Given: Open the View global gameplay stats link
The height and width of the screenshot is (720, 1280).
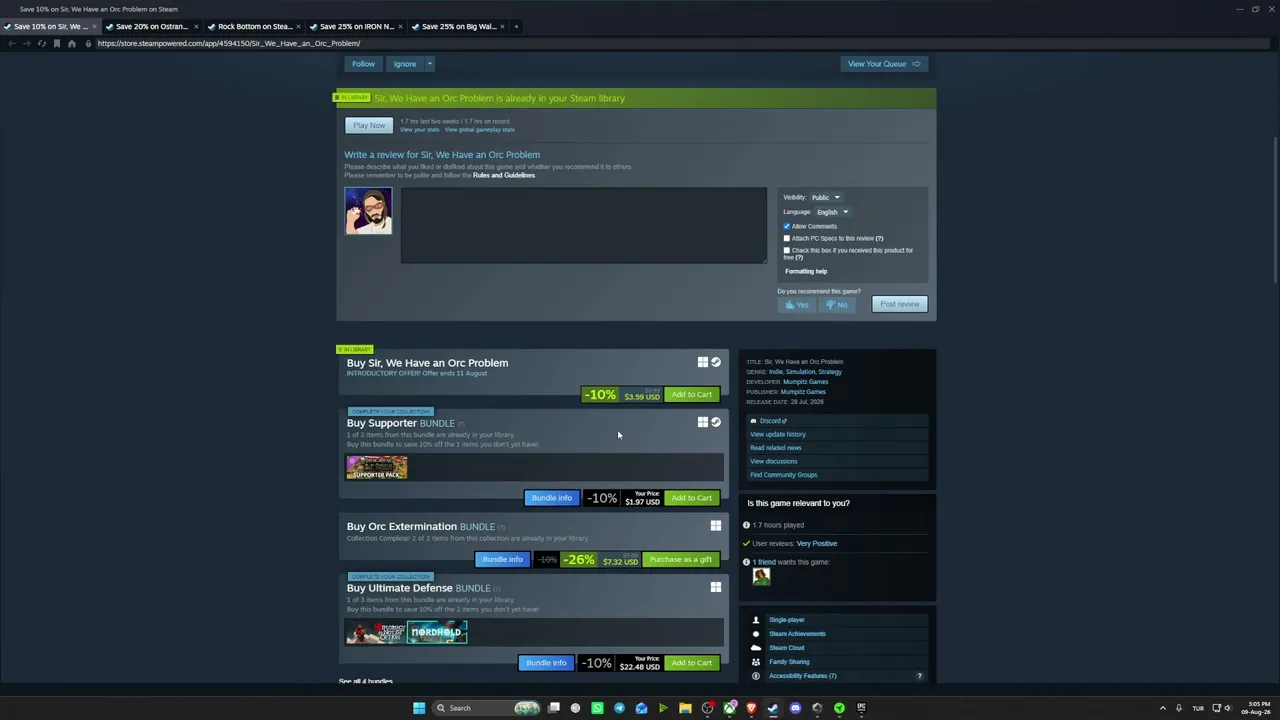Looking at the screenshot, I should pyautogui.click(x=480, y=130).
